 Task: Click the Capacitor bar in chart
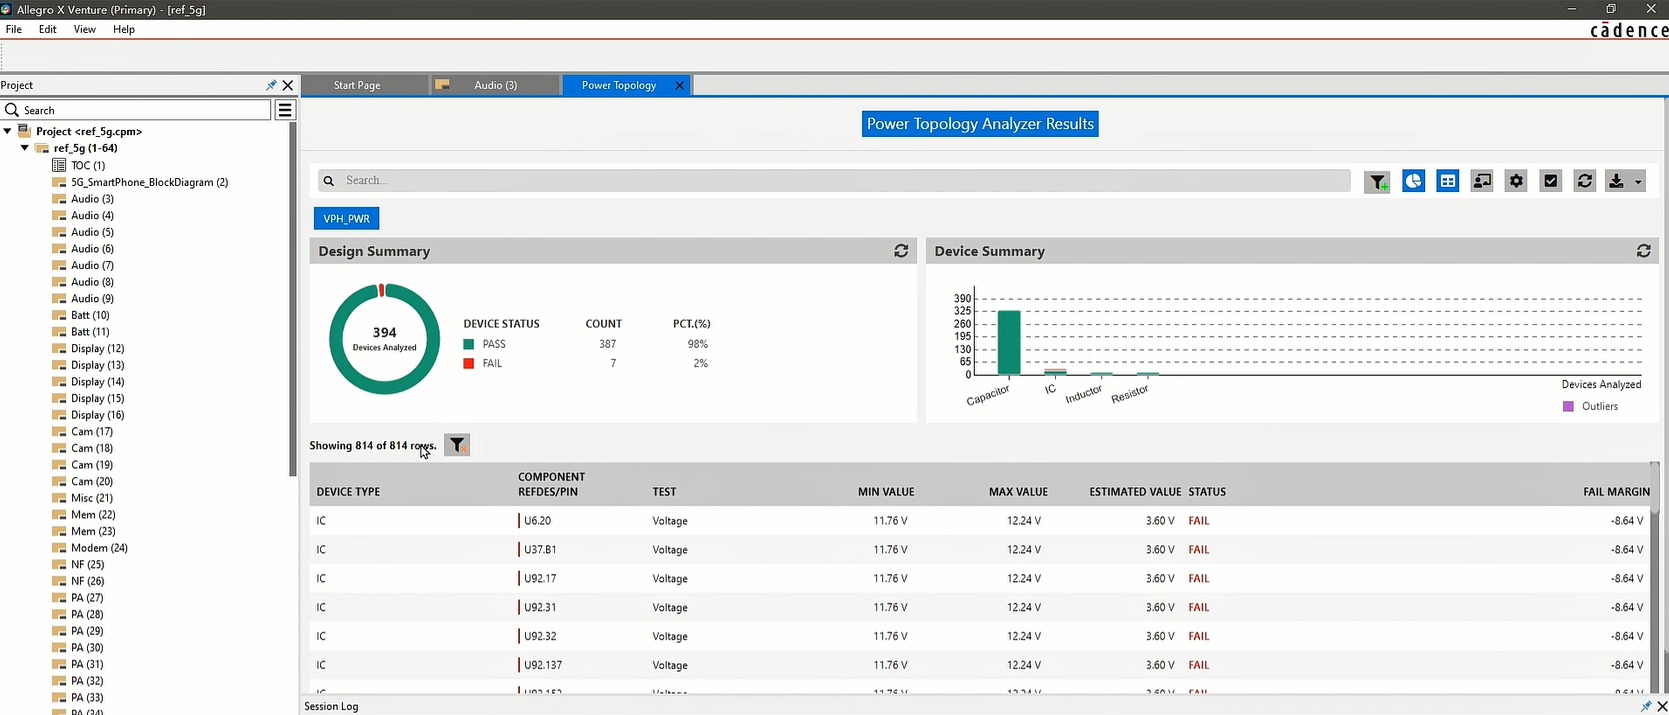tap(1009, 343)
